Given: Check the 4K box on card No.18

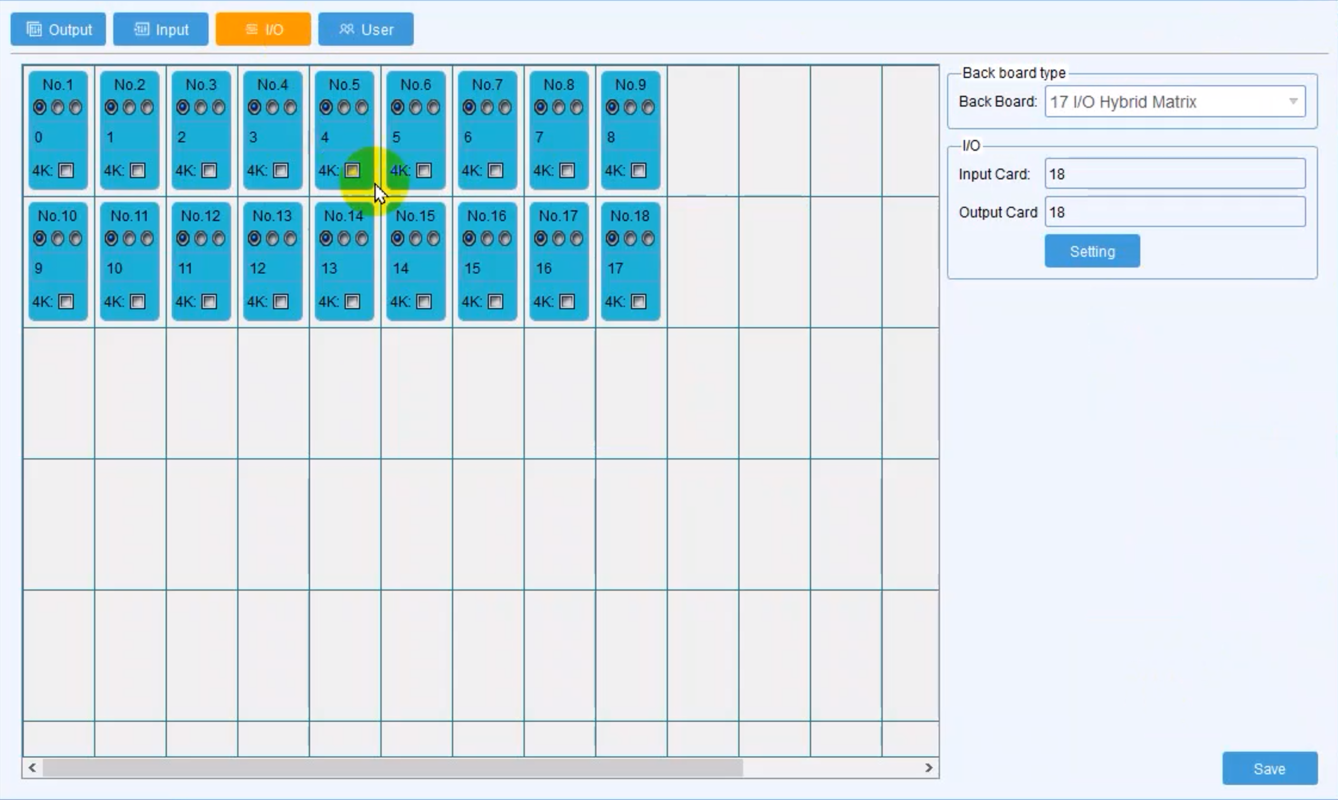Looking at the screenshot, I should click(638, 302).
